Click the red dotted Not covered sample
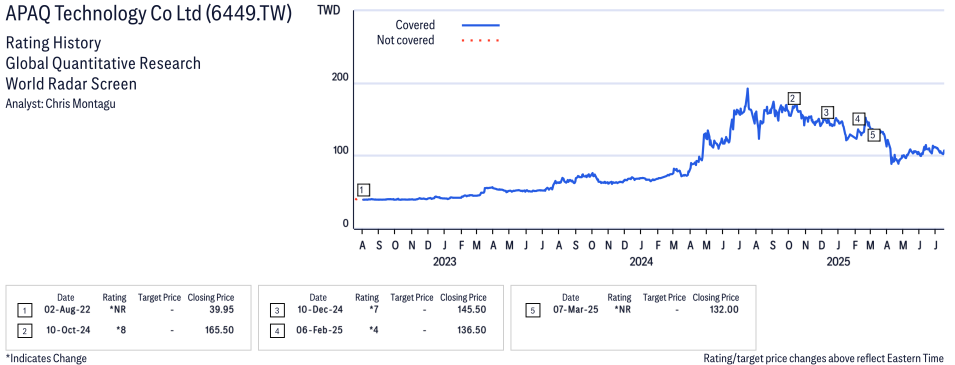The width and height of the screenshot is (955, 365). coord(481,41)
